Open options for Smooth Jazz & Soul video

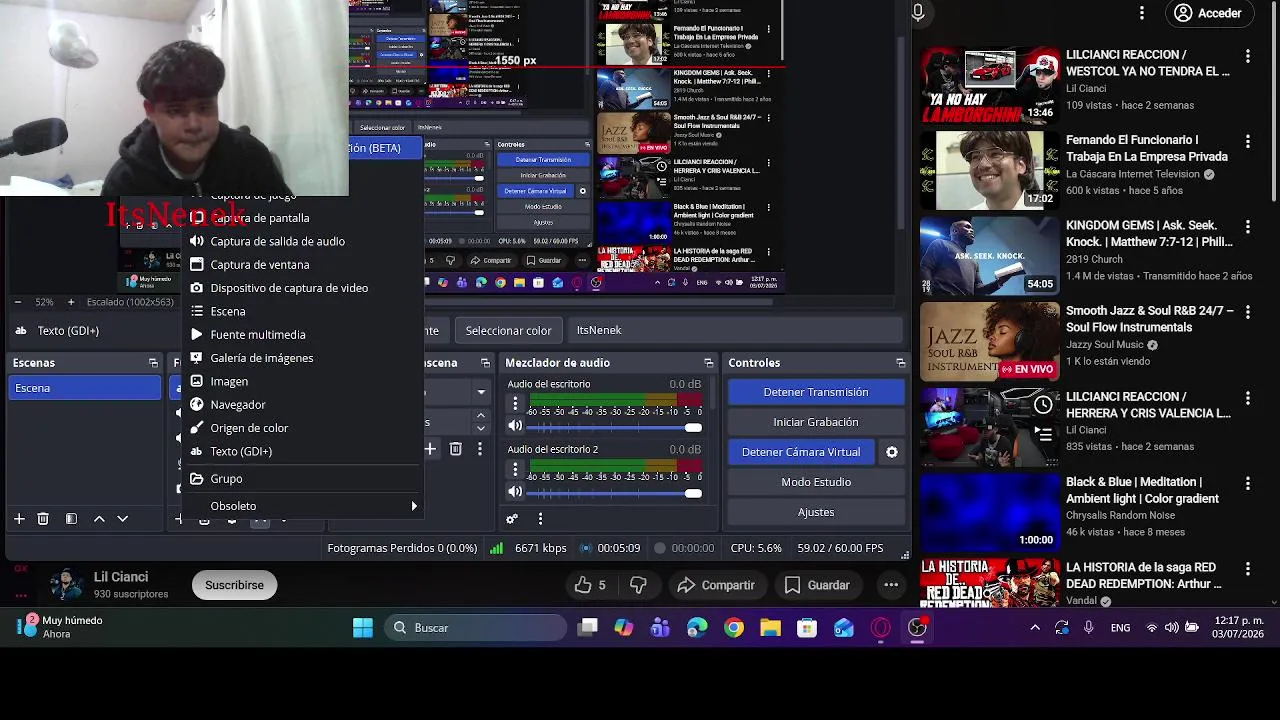pyautogui.click(x=1247, y=313)
